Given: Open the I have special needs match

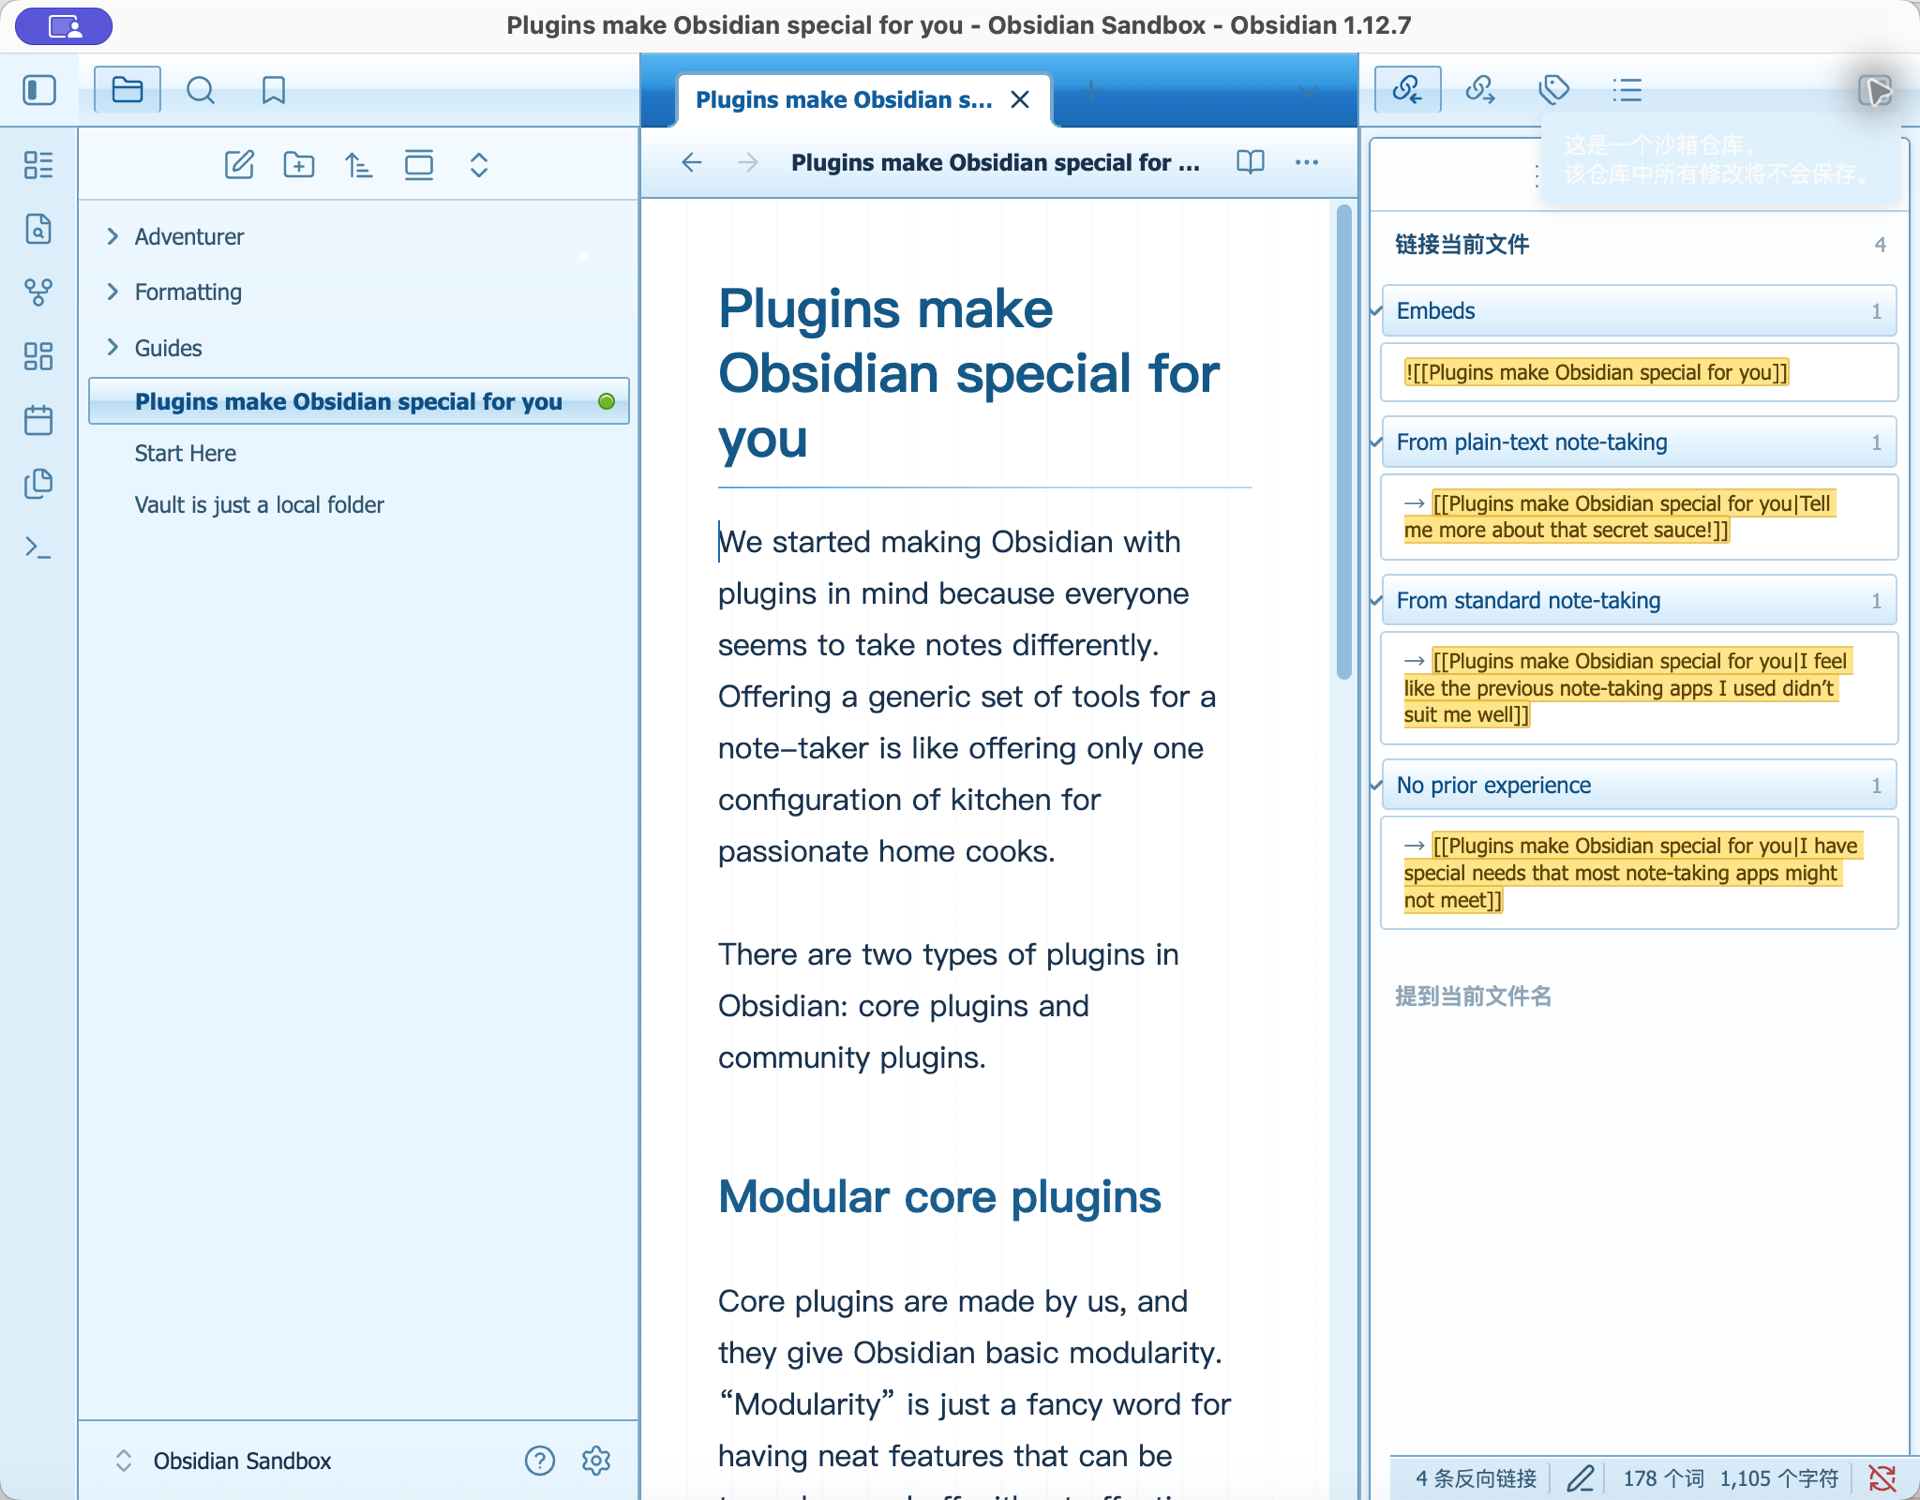Looking at the screenshot, I should 1639,873.
